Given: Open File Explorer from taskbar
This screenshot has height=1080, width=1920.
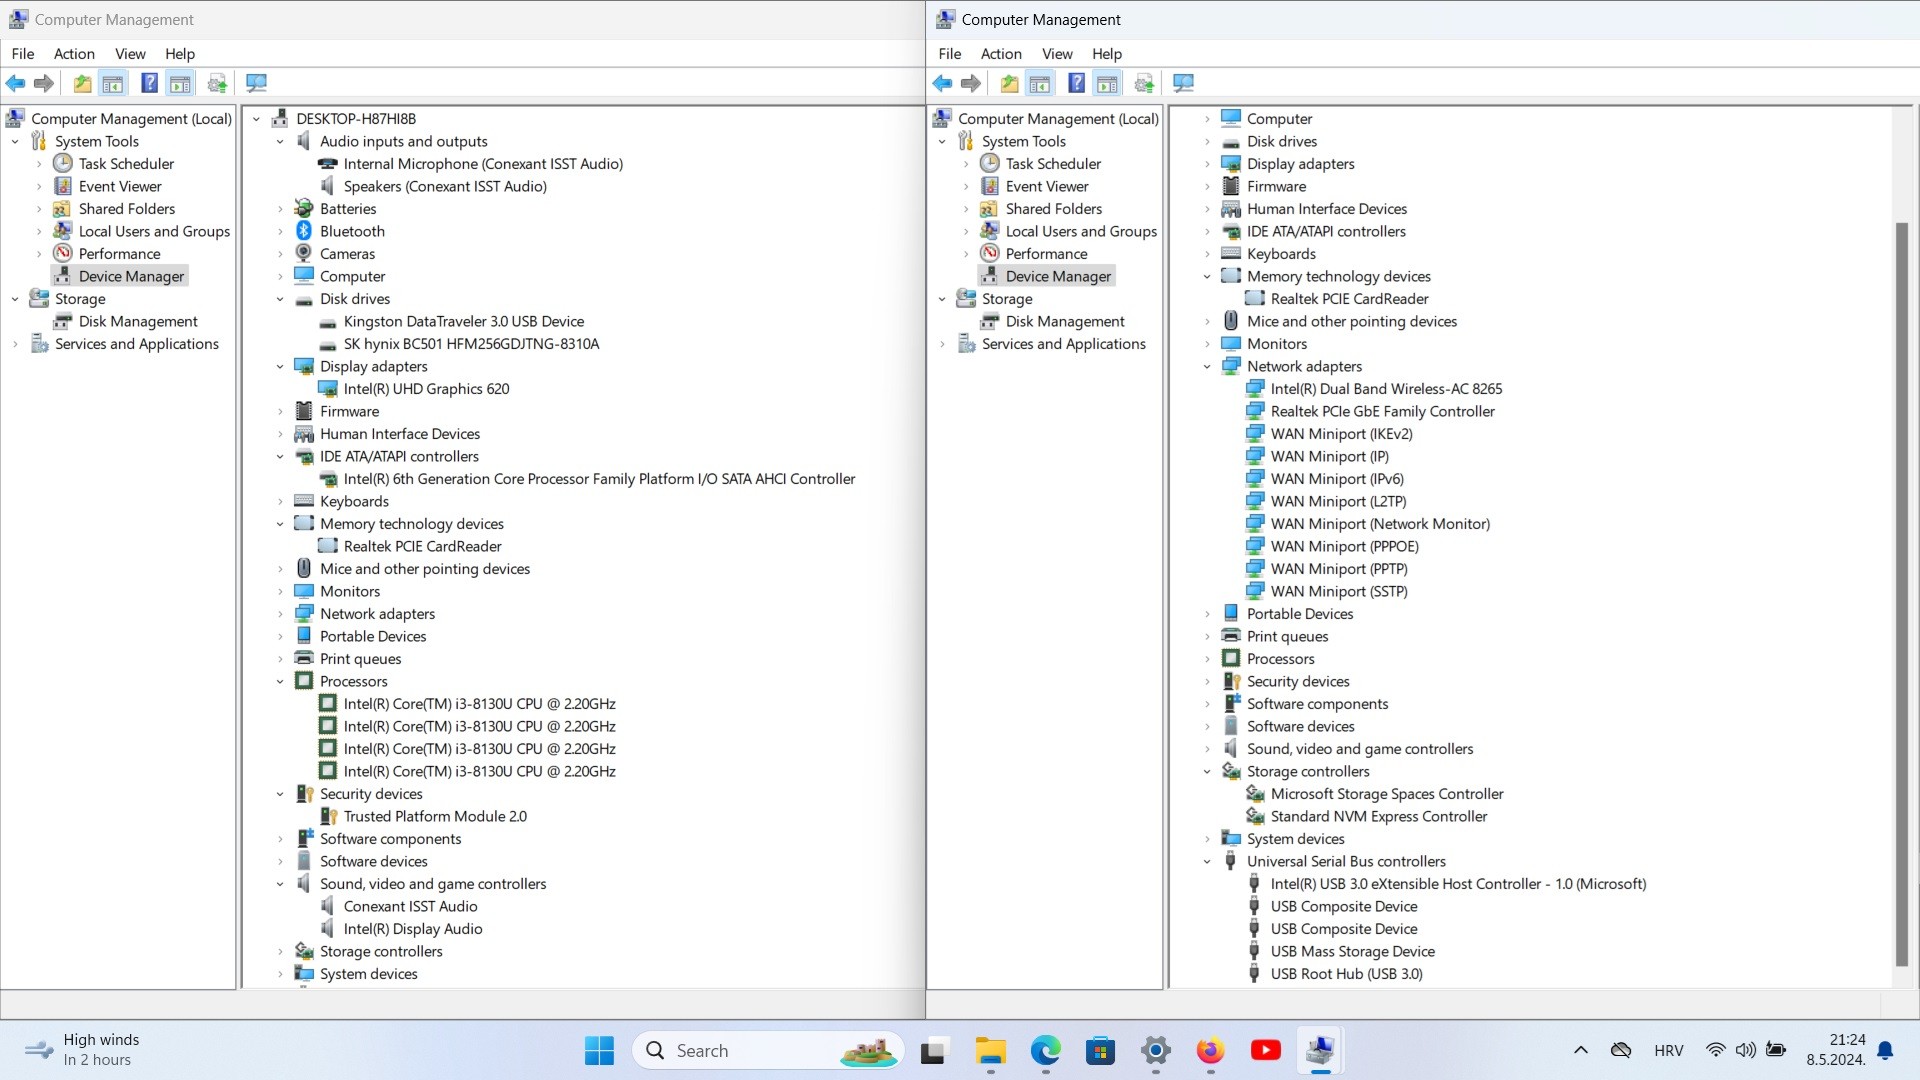Looking at the screenshot, I should 991,1051.
